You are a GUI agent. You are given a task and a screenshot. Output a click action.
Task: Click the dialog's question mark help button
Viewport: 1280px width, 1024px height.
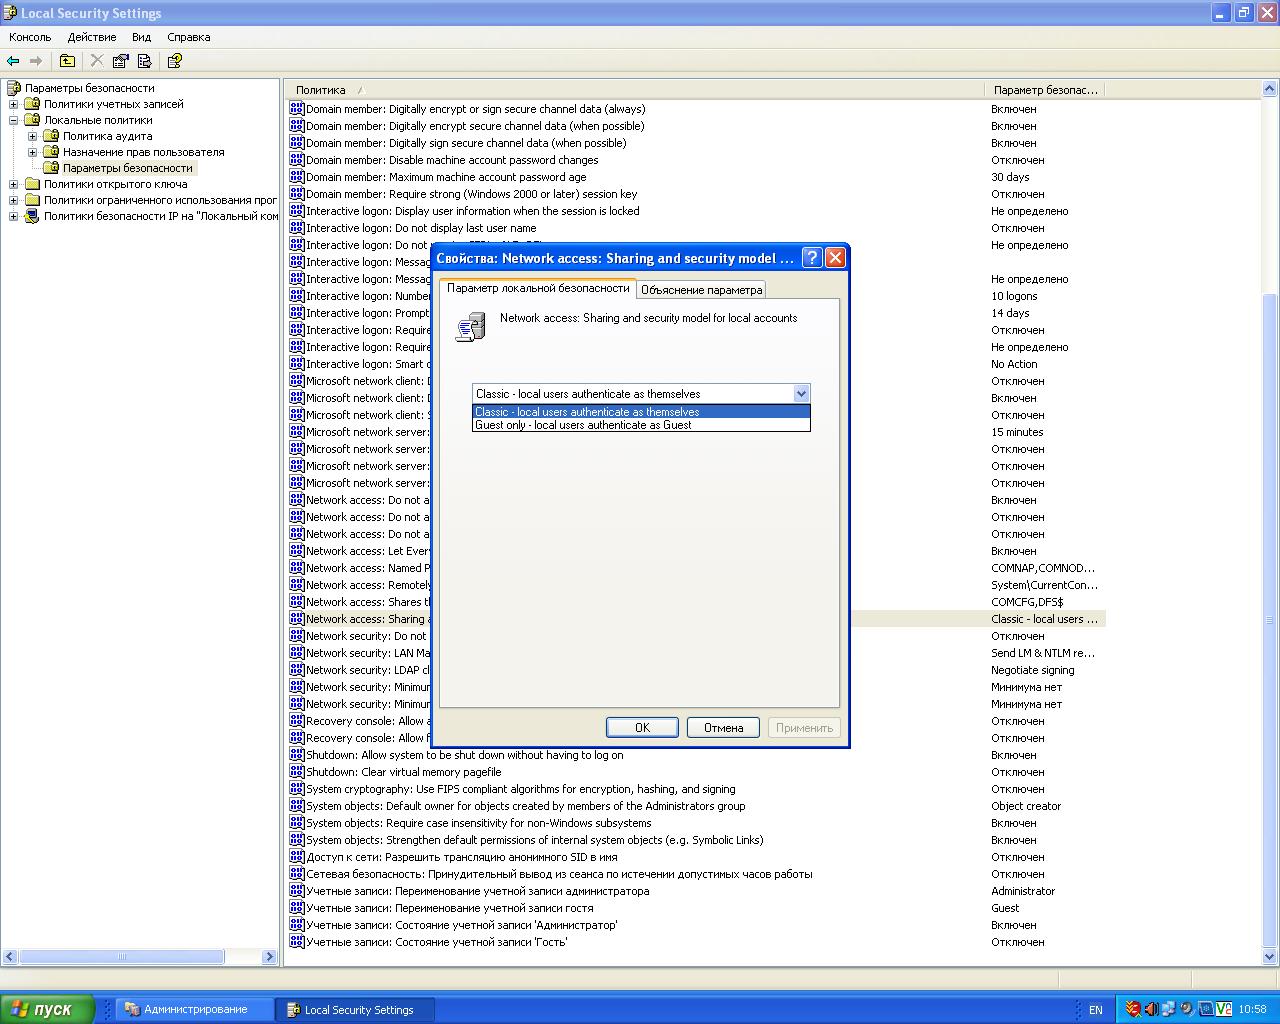pyautogui.click(x=812, y=258)
